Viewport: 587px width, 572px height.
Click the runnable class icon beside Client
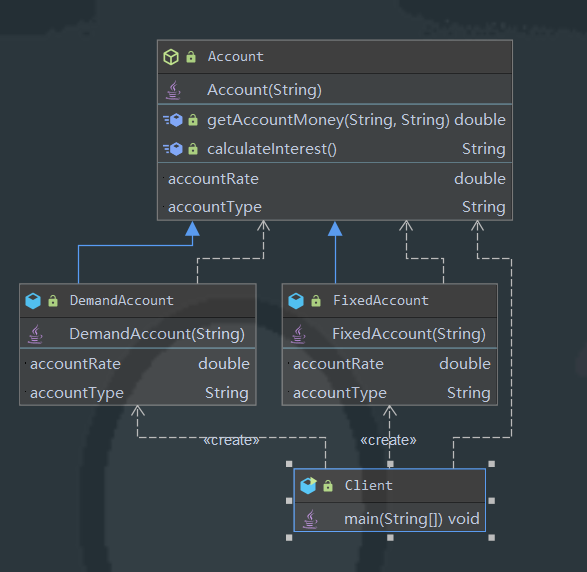tap(308, 486)
